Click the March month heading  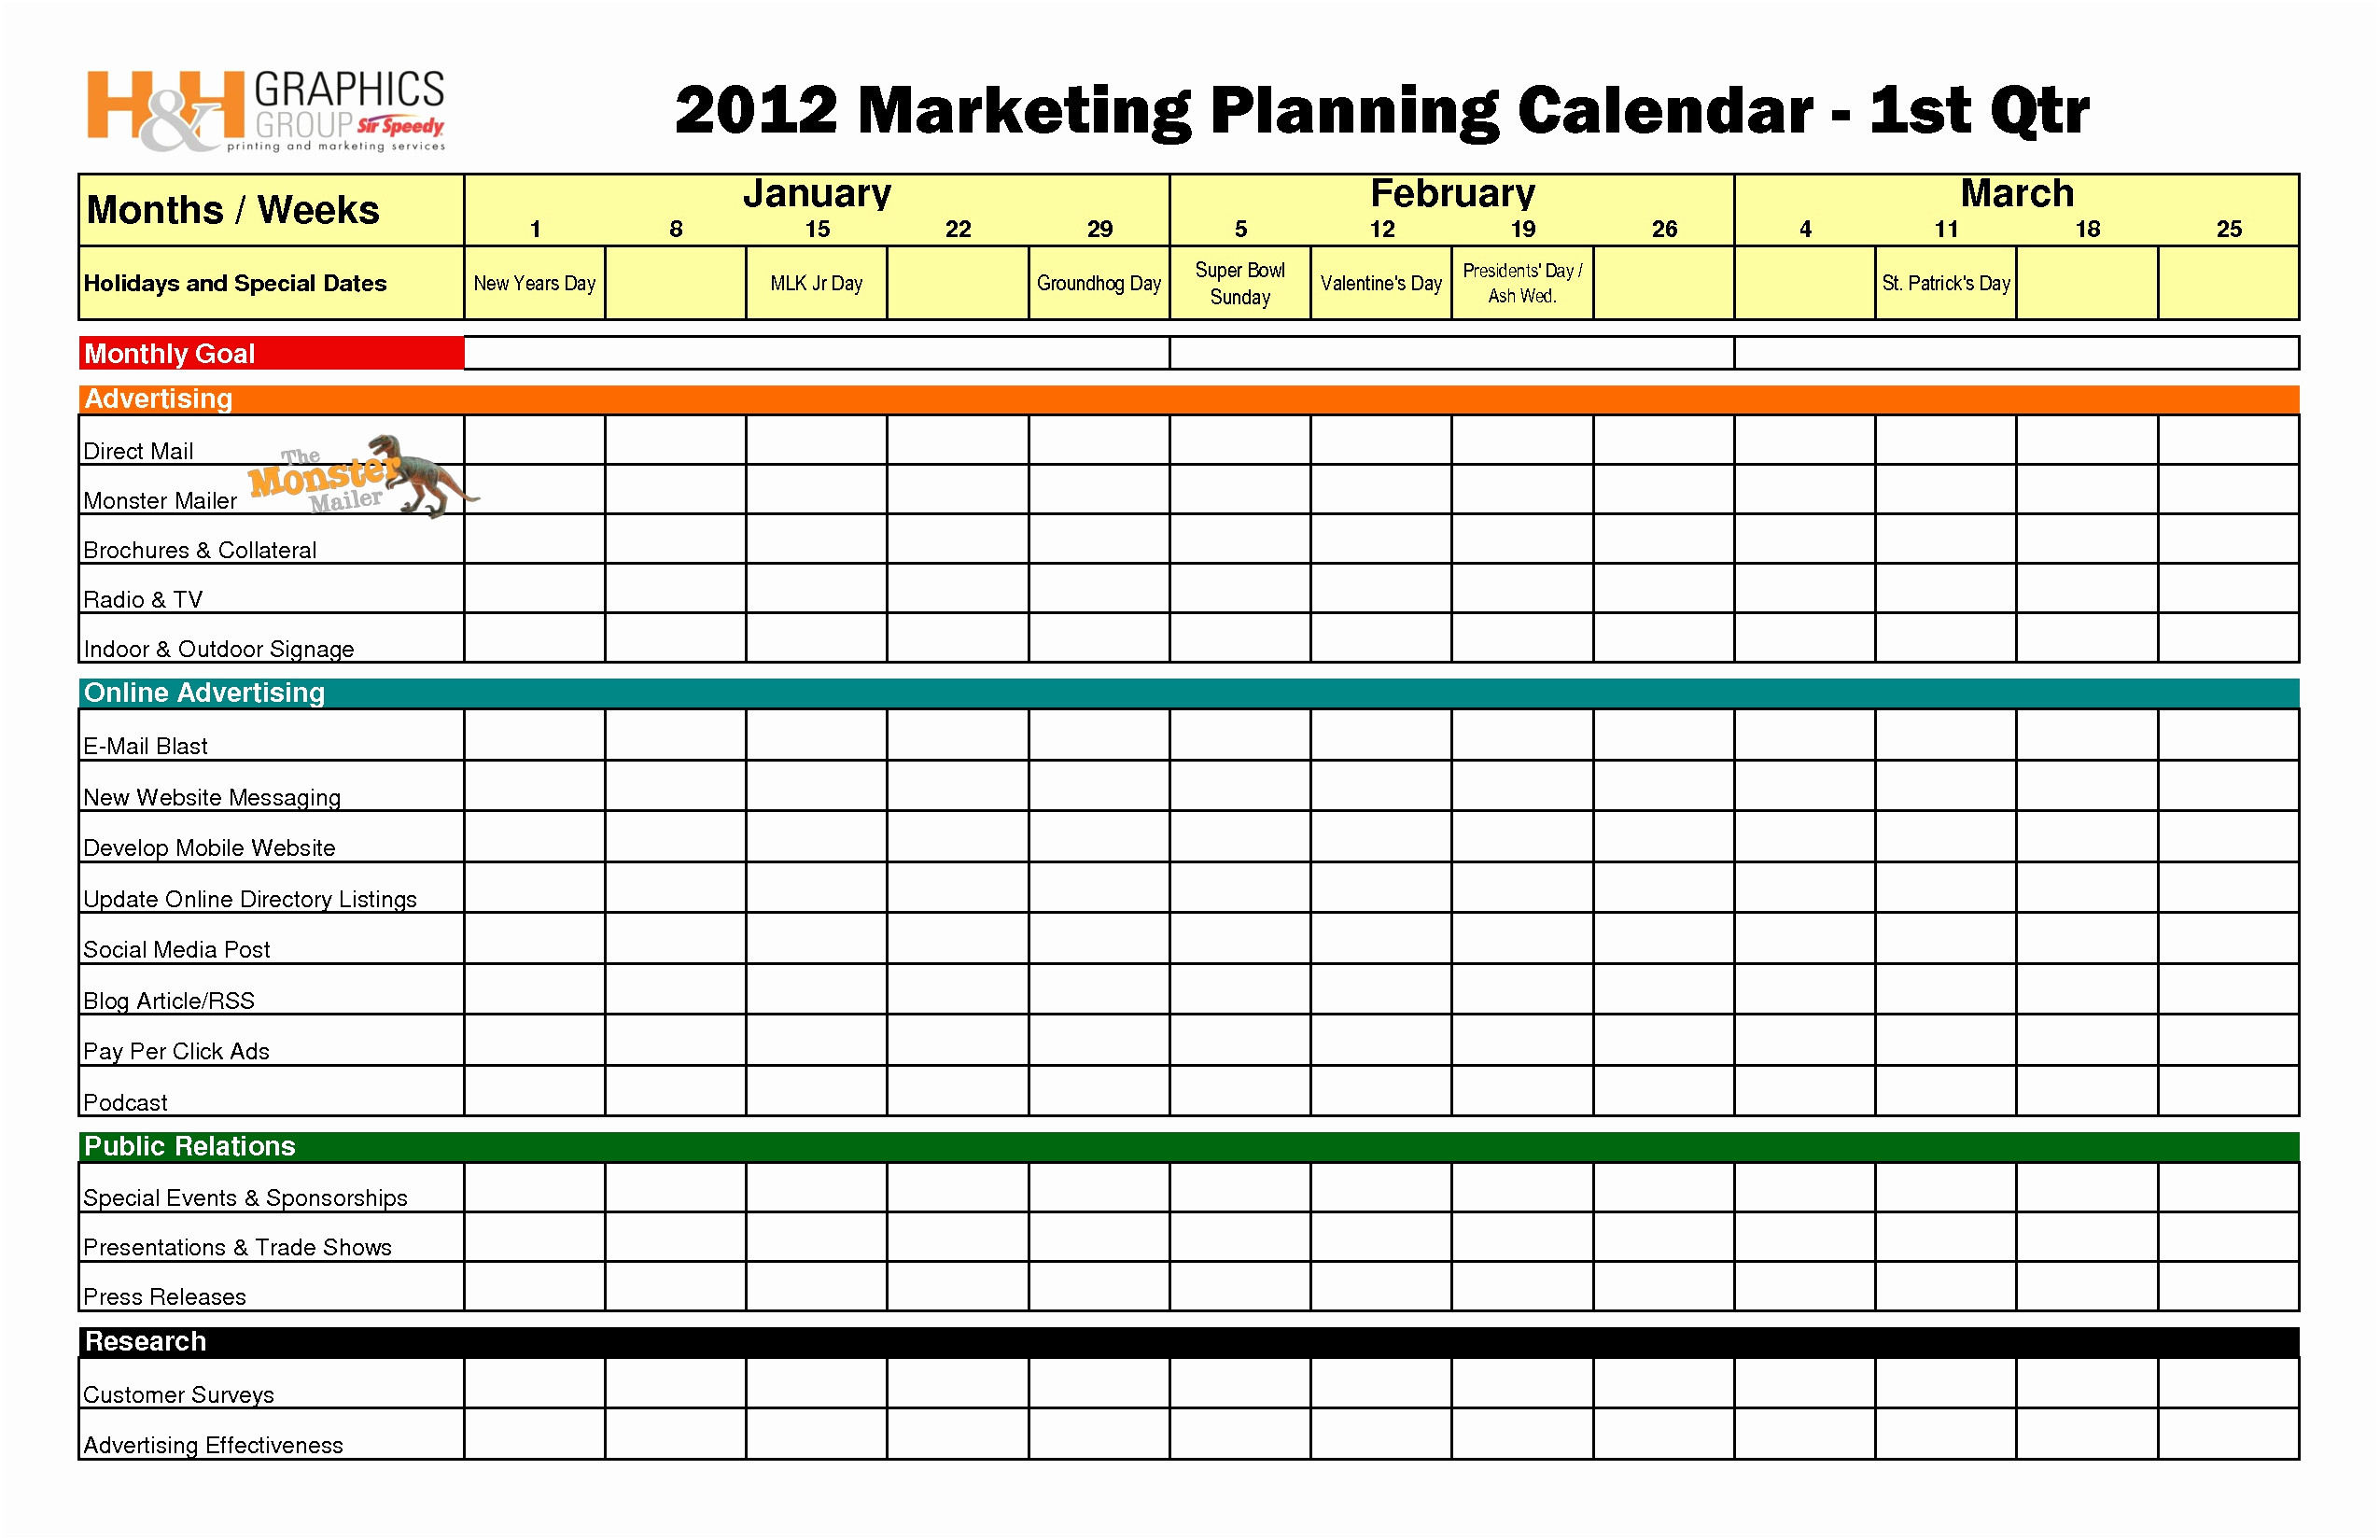pyautogui.click(x=2016, y=194)
